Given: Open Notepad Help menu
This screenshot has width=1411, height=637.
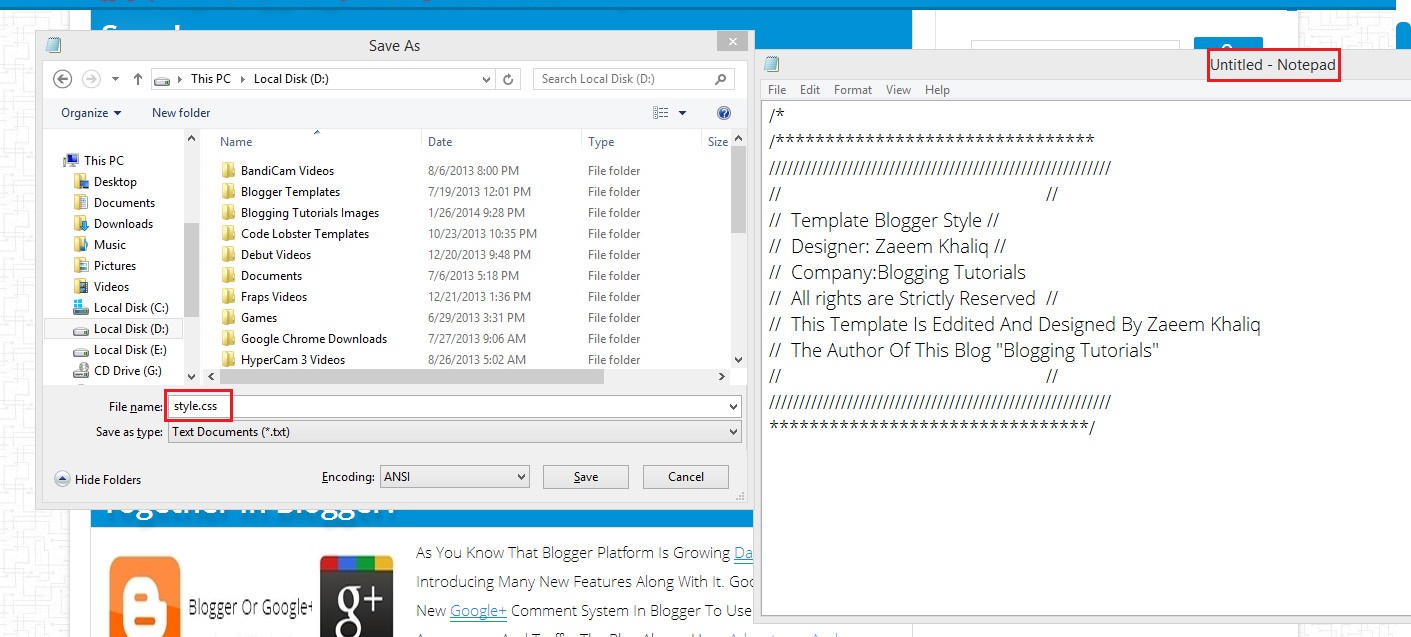Looking at the screenshot, I should pos(937,90).
